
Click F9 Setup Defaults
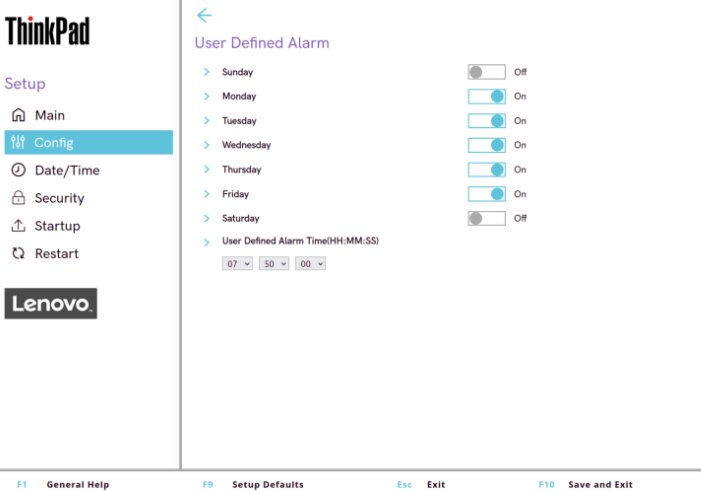[253, 484]
